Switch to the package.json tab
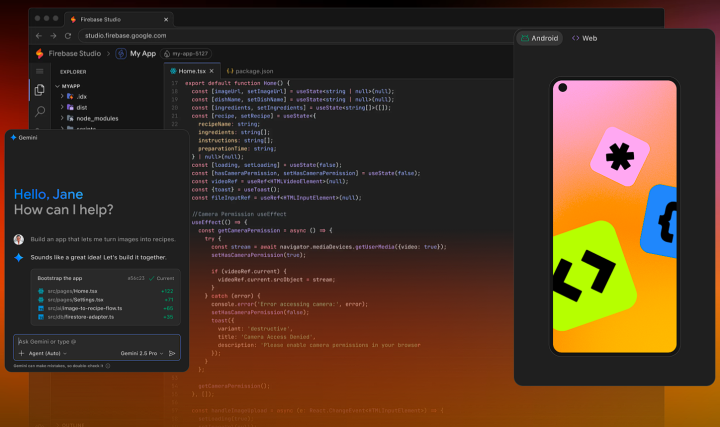This screenshot has width=720, height=427. click(x=250, y=71)
